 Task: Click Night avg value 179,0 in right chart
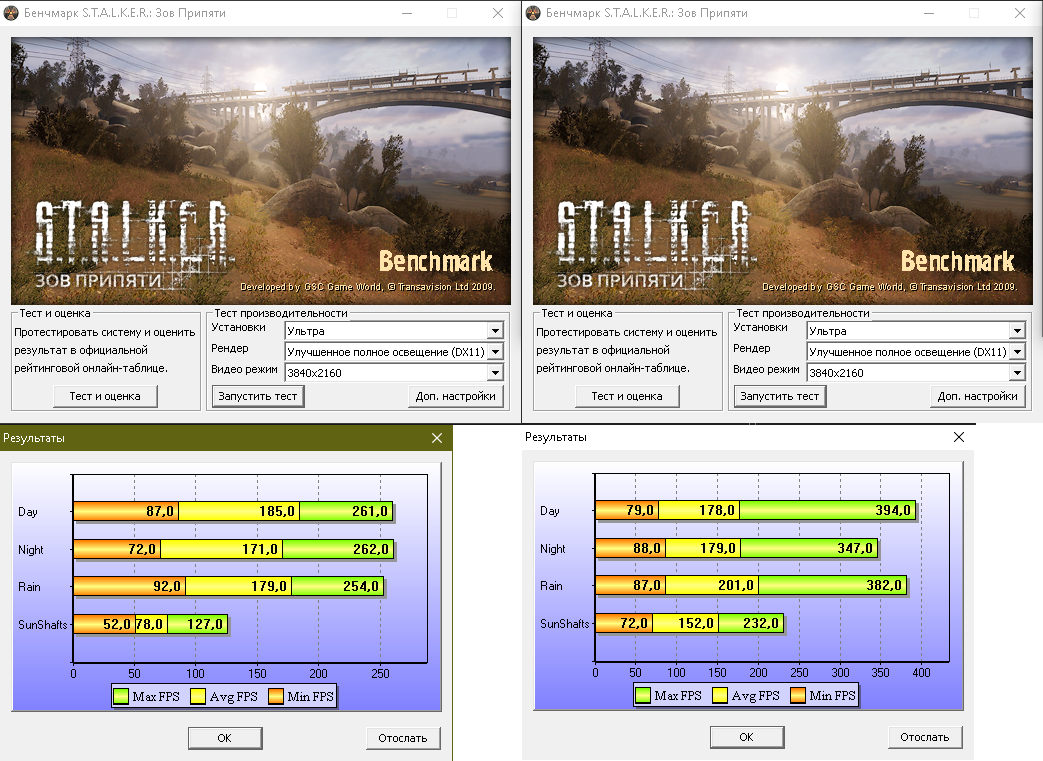coord(718,548)
